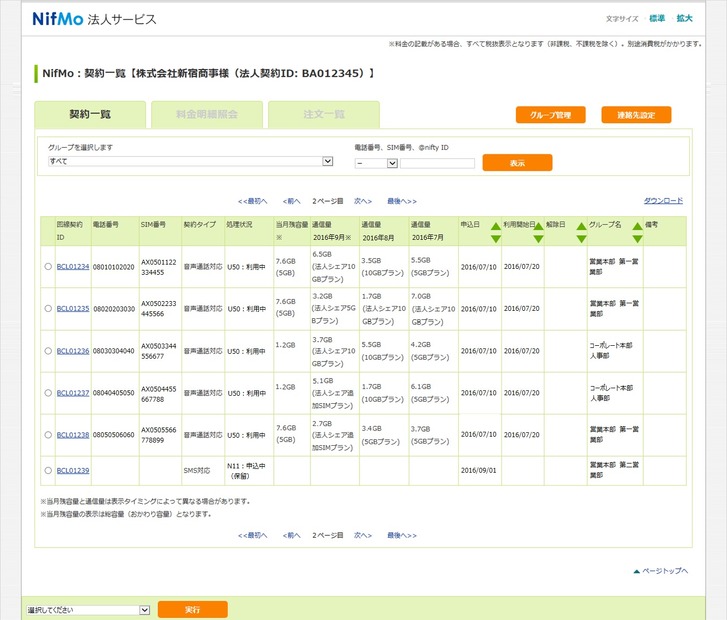Open contract BCL01239 link

point(73,470)
